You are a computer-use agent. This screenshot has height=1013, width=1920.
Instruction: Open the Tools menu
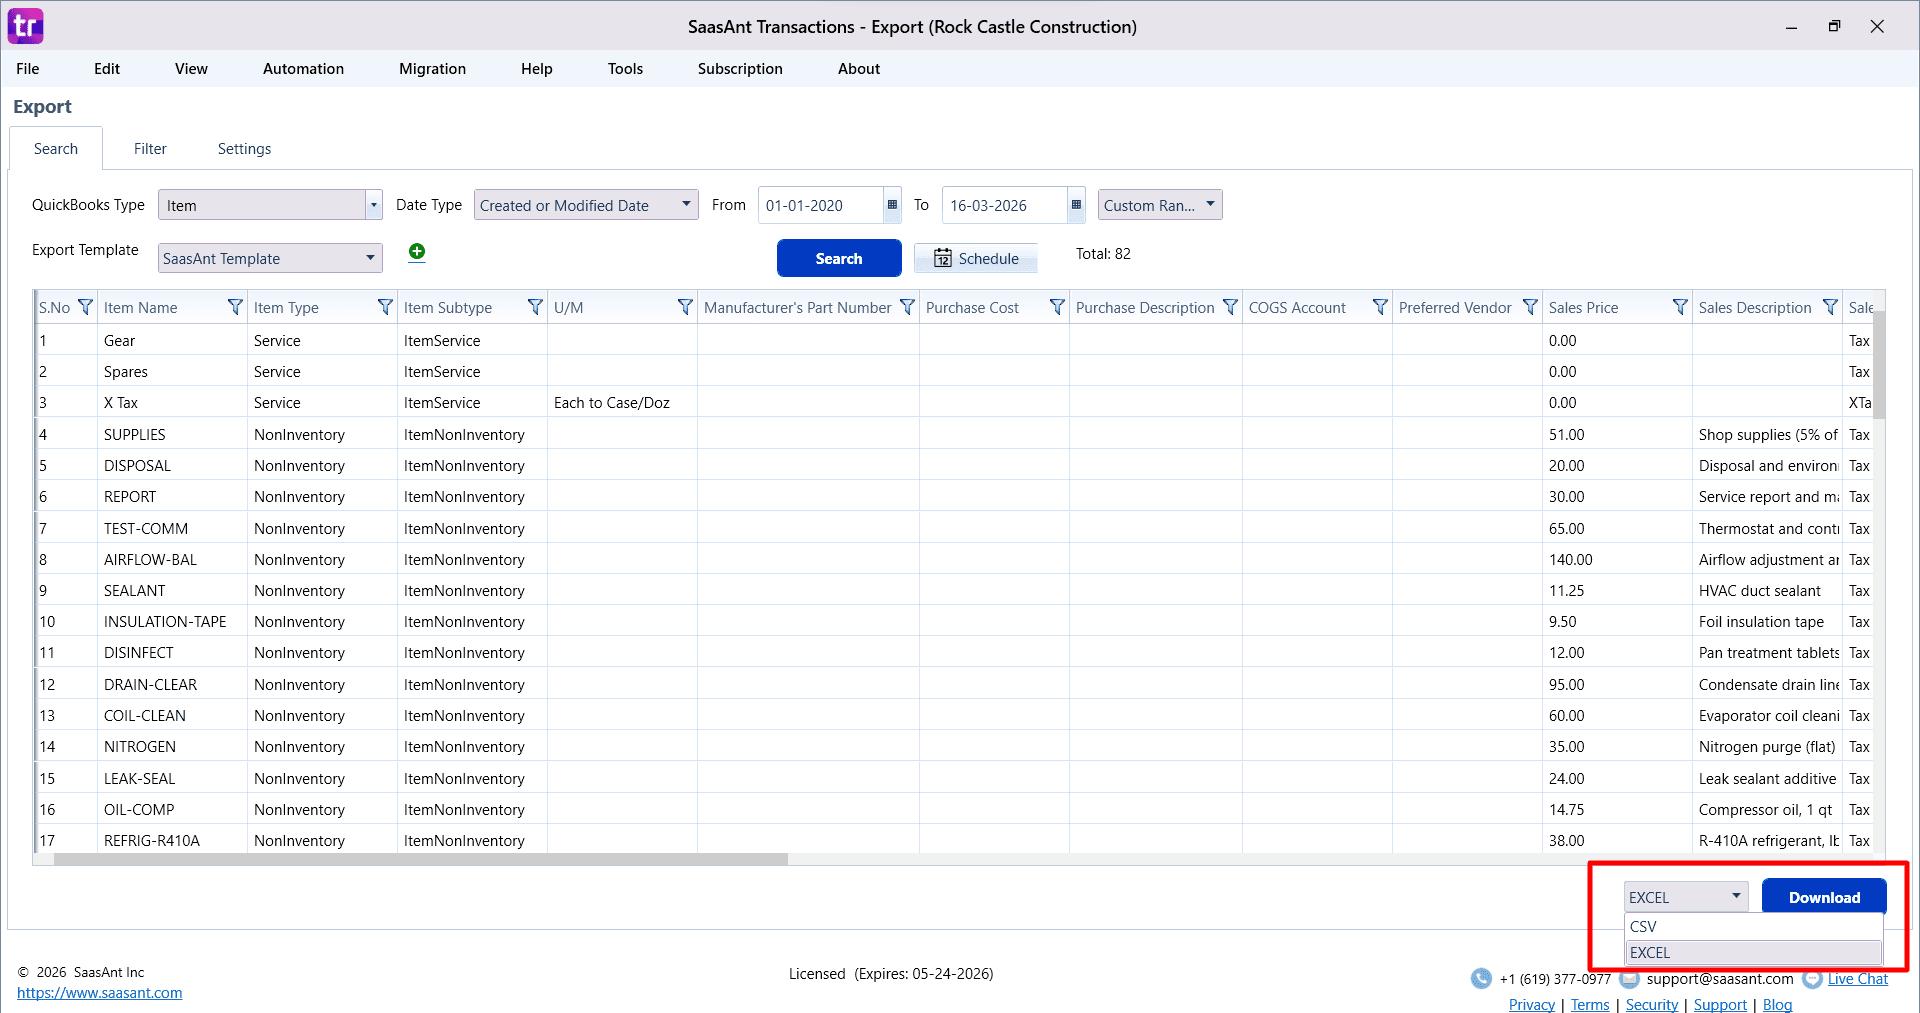coord(625,69)
